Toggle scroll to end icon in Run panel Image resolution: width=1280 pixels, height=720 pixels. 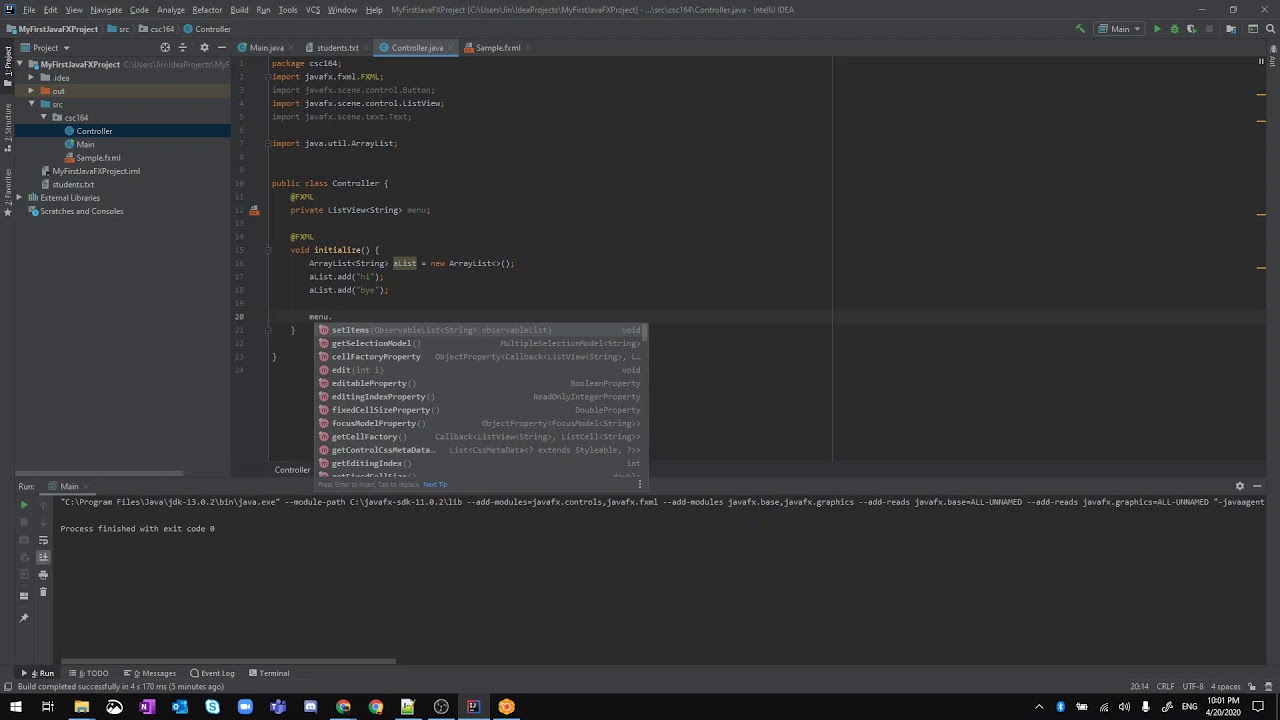click(43, 557)
